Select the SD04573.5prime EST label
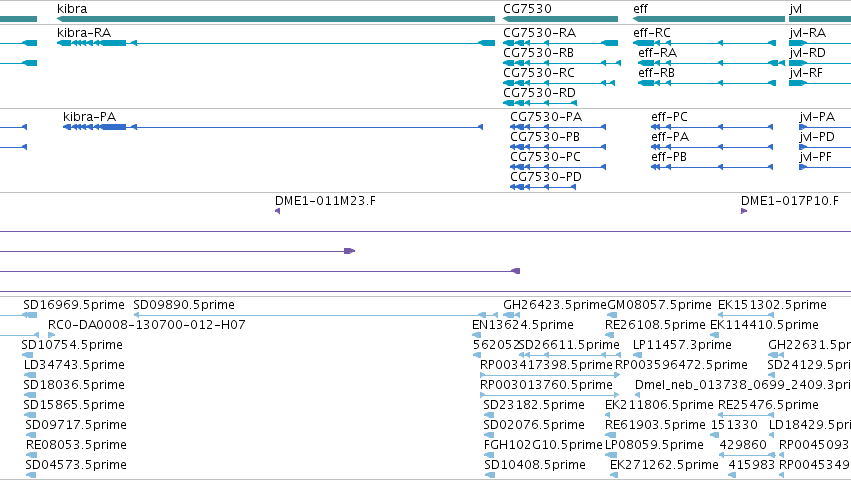Viewport: 851px width, 480px height. 76,465
